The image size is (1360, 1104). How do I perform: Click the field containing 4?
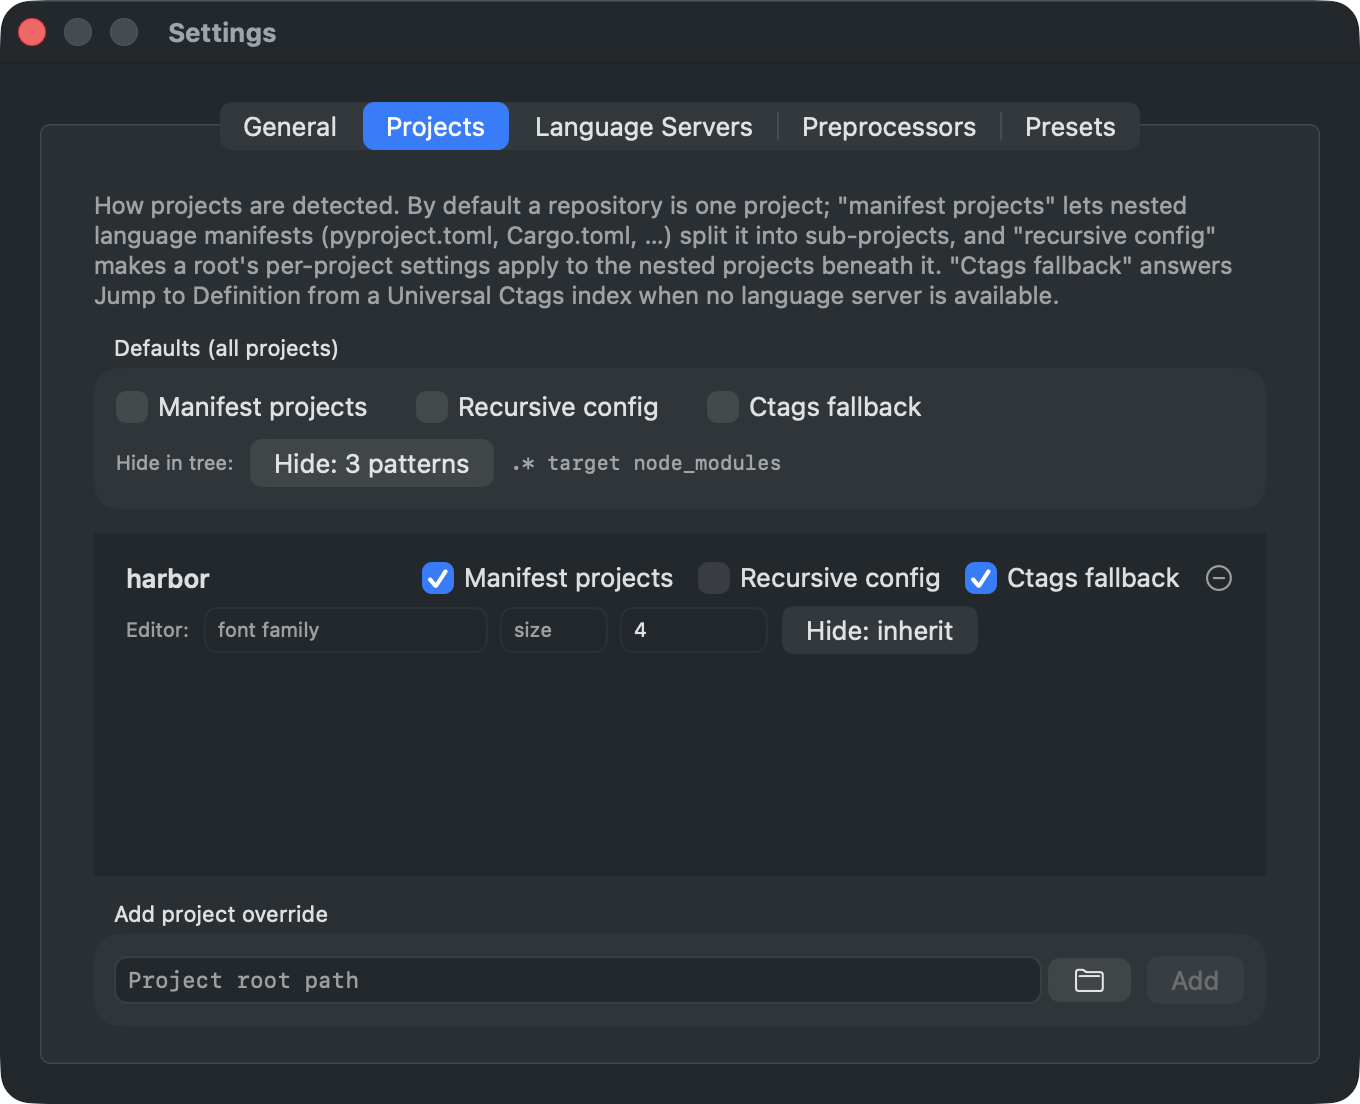(x=694, y=630)
